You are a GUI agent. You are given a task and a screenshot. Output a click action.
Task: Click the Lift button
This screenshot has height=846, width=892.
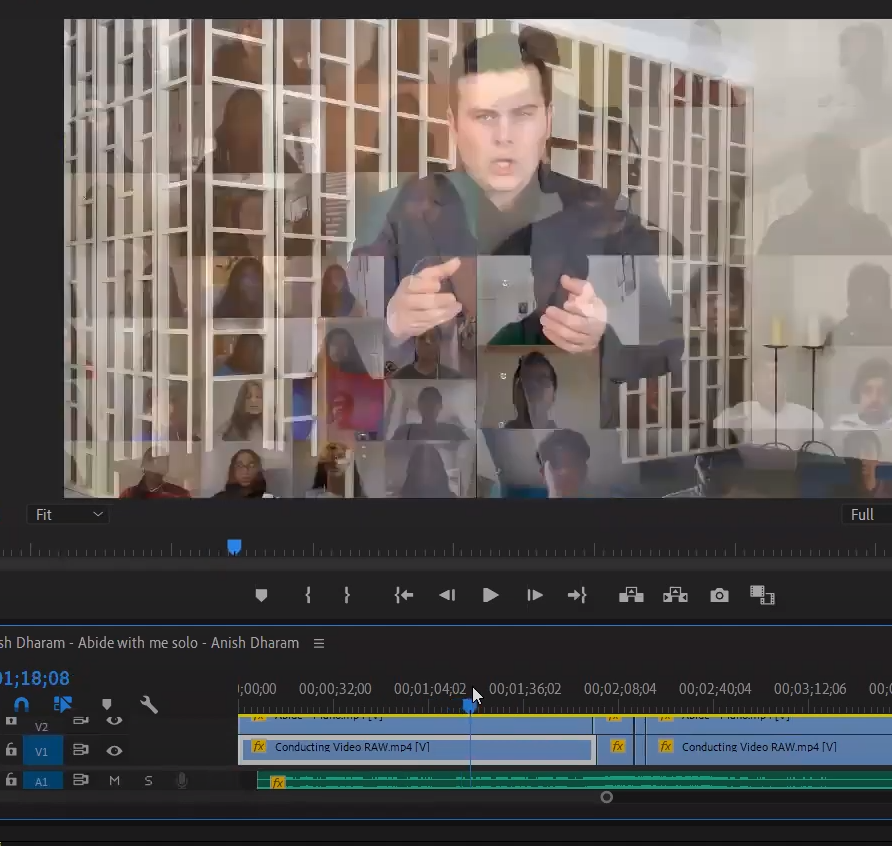click(x=631, y=595)
